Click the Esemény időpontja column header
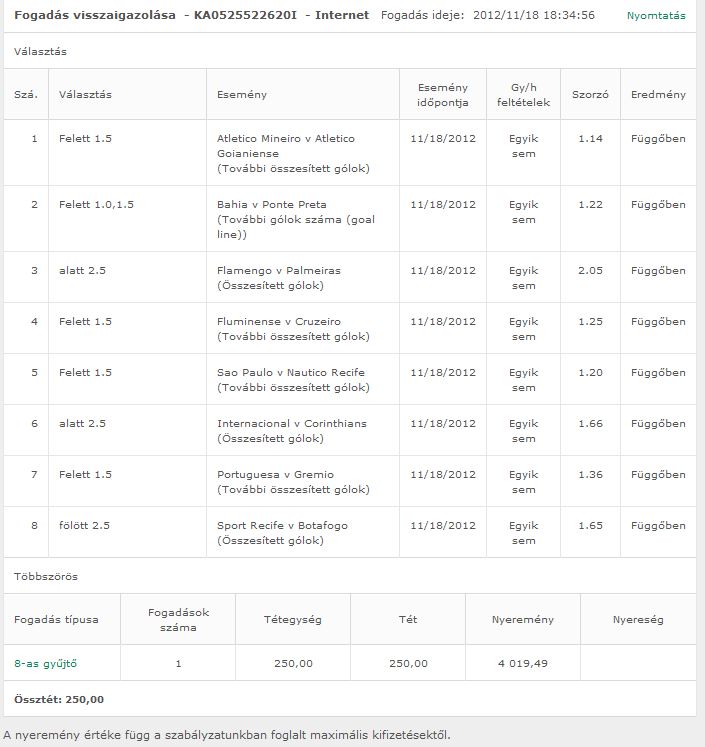This screenshot has height=747, width=705. [442, 95]
